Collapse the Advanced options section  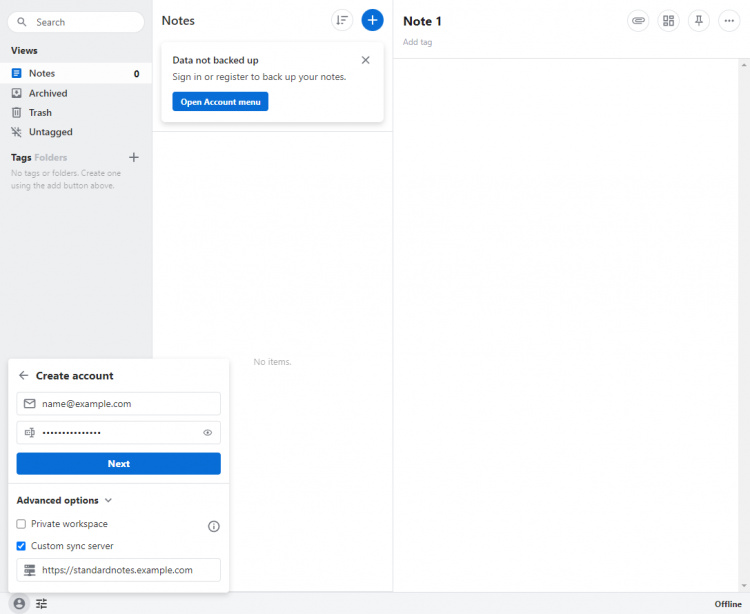(x=65, y=500)
